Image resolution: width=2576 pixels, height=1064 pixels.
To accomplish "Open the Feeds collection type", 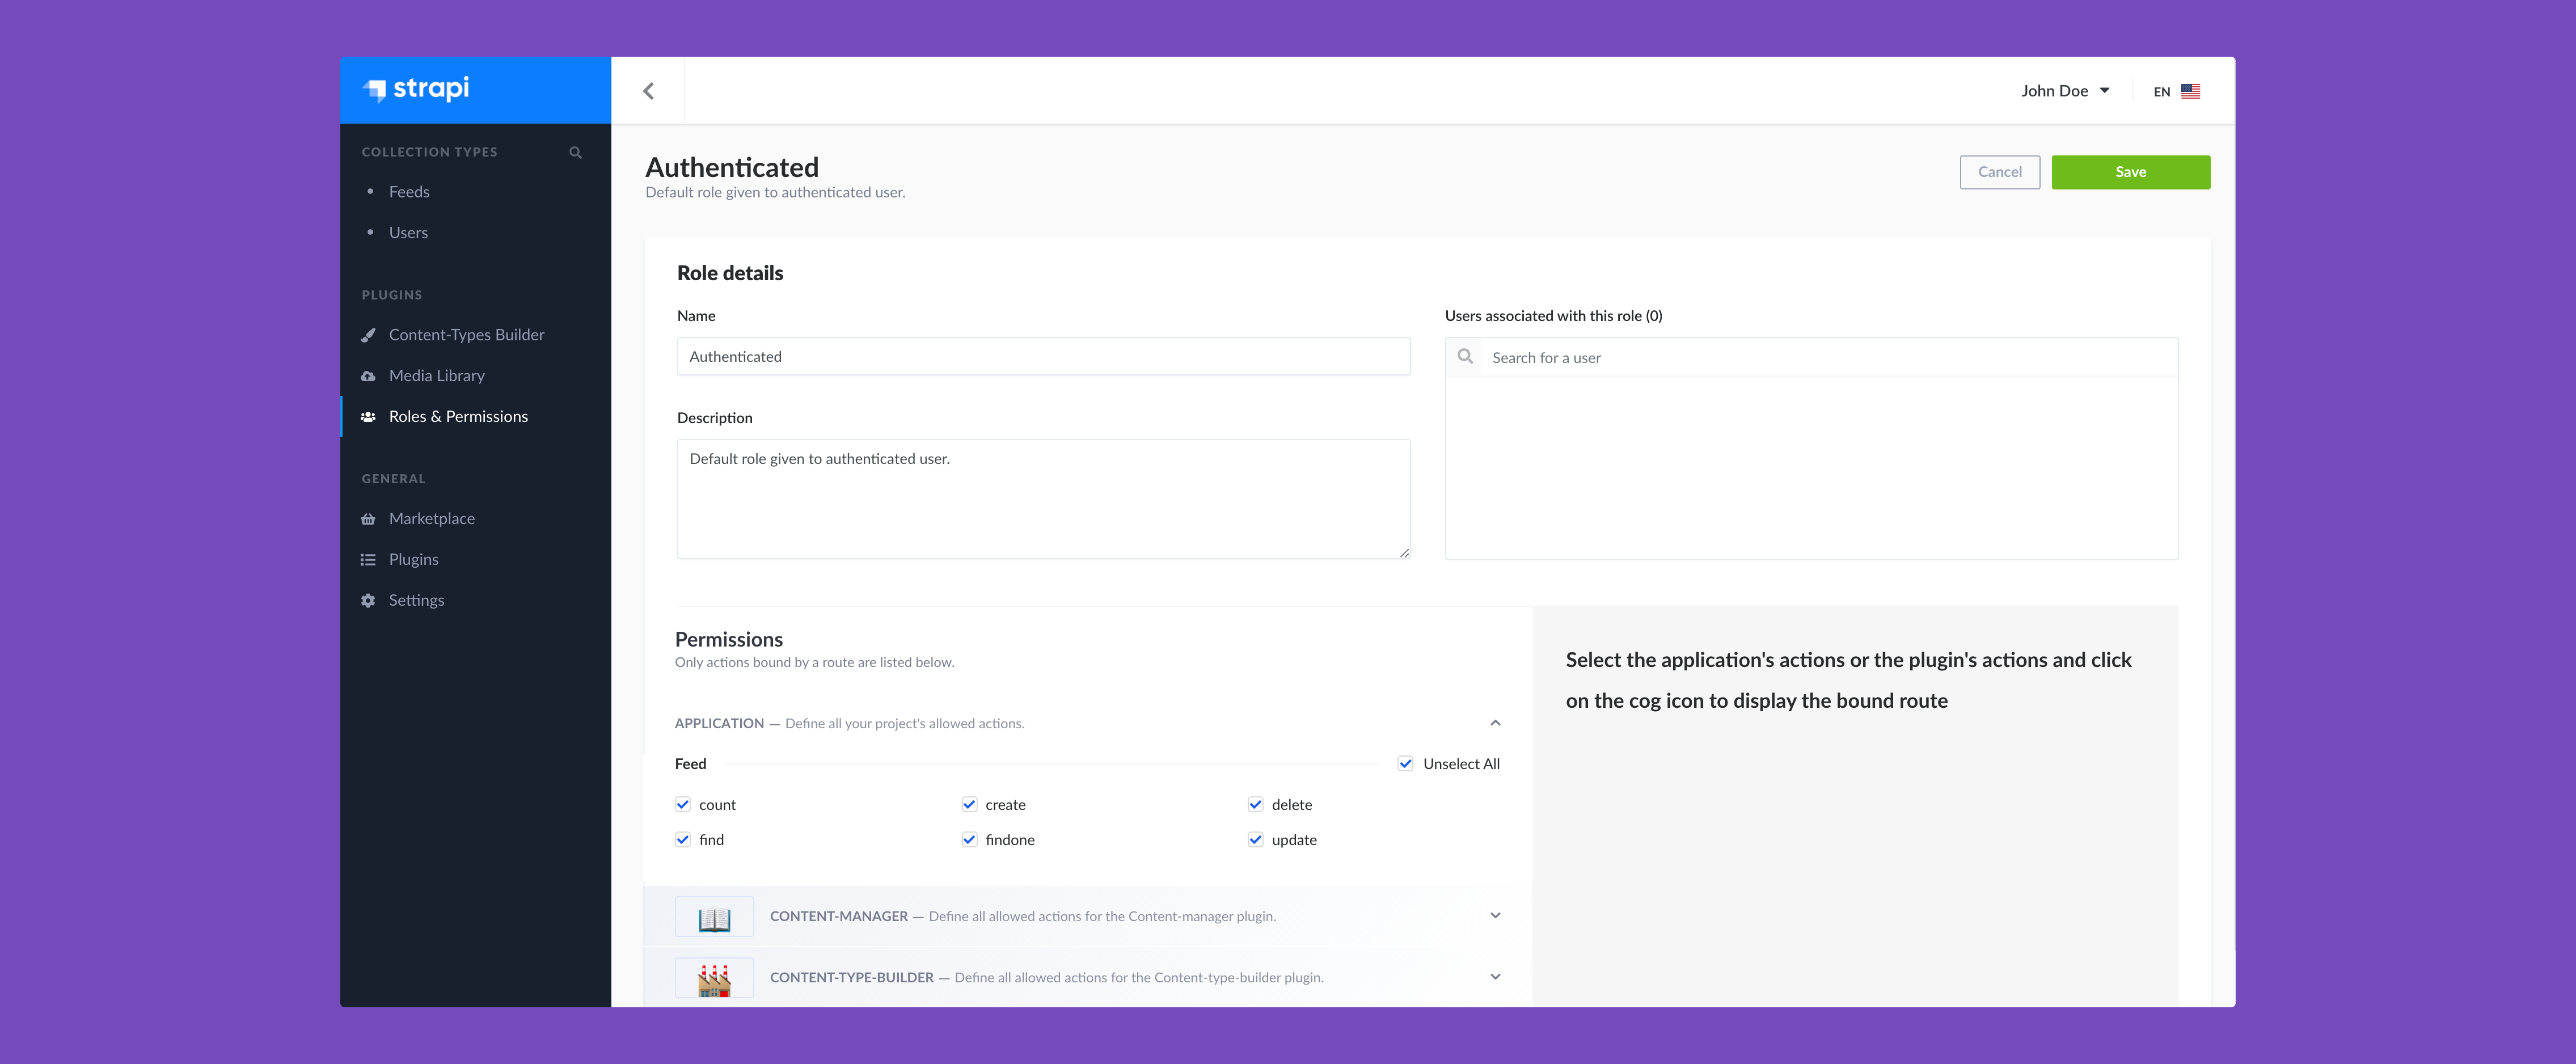I will 409,191.
